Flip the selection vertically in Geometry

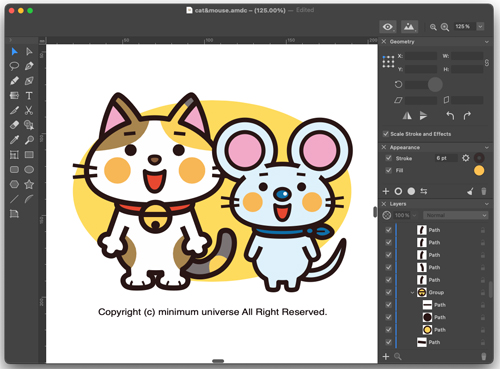pos(423,116)
